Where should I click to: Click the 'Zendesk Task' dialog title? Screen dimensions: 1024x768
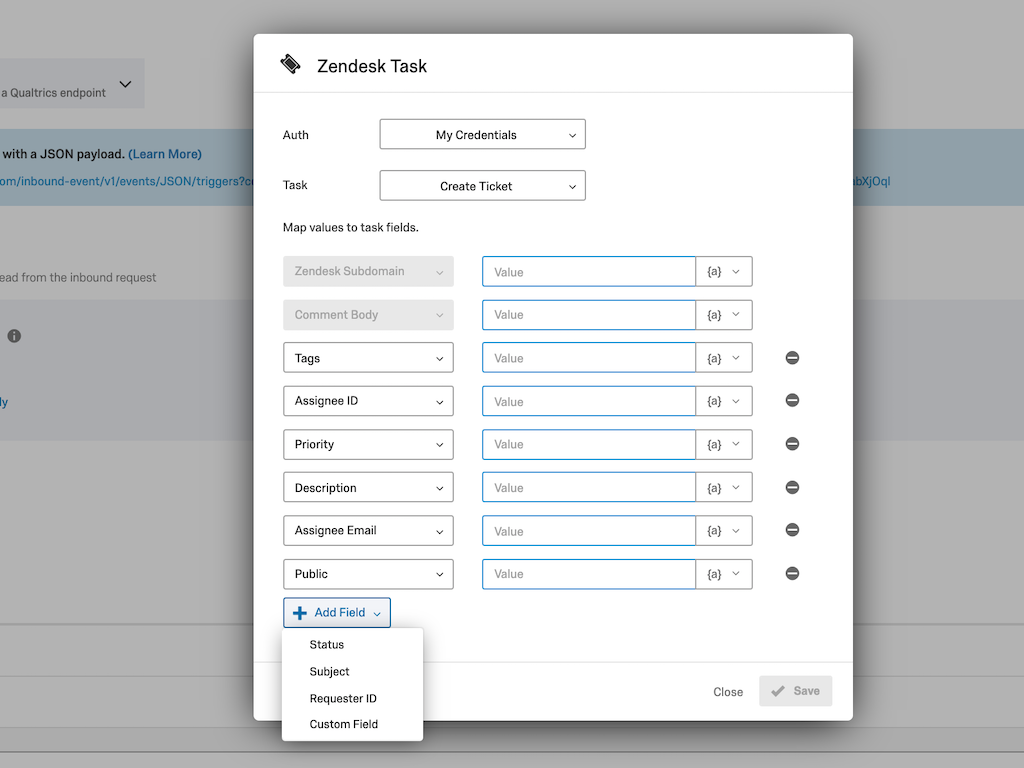(x=372, y=66)
